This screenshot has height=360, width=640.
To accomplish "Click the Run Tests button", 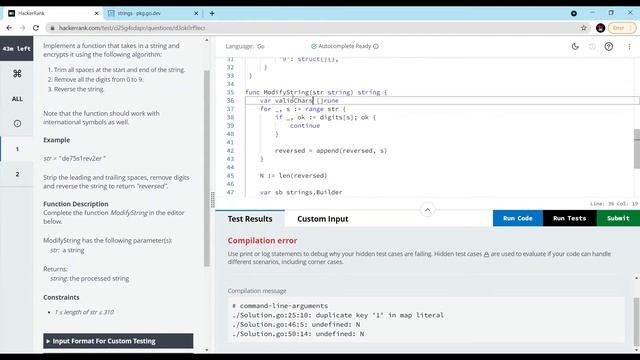I will coord(569,218).
